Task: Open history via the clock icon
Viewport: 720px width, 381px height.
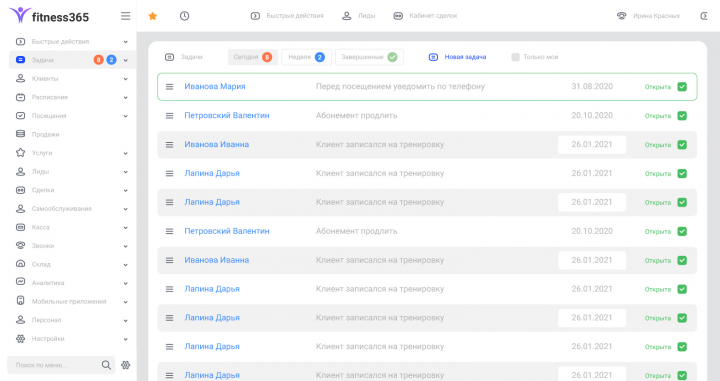Action: point(184,16)
